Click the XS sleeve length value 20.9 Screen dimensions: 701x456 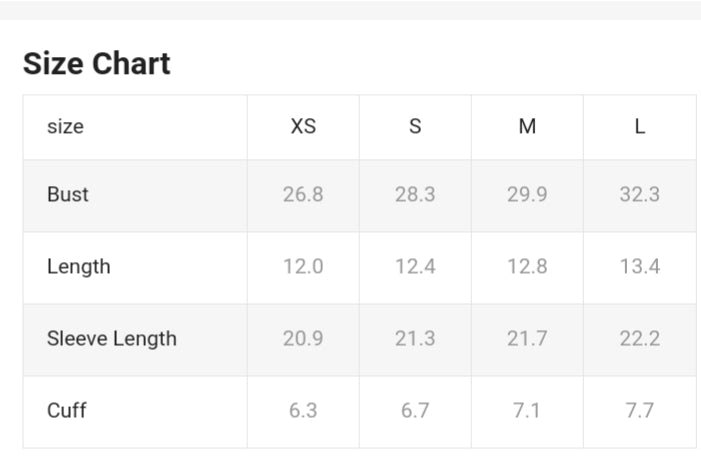coord(303,339)
